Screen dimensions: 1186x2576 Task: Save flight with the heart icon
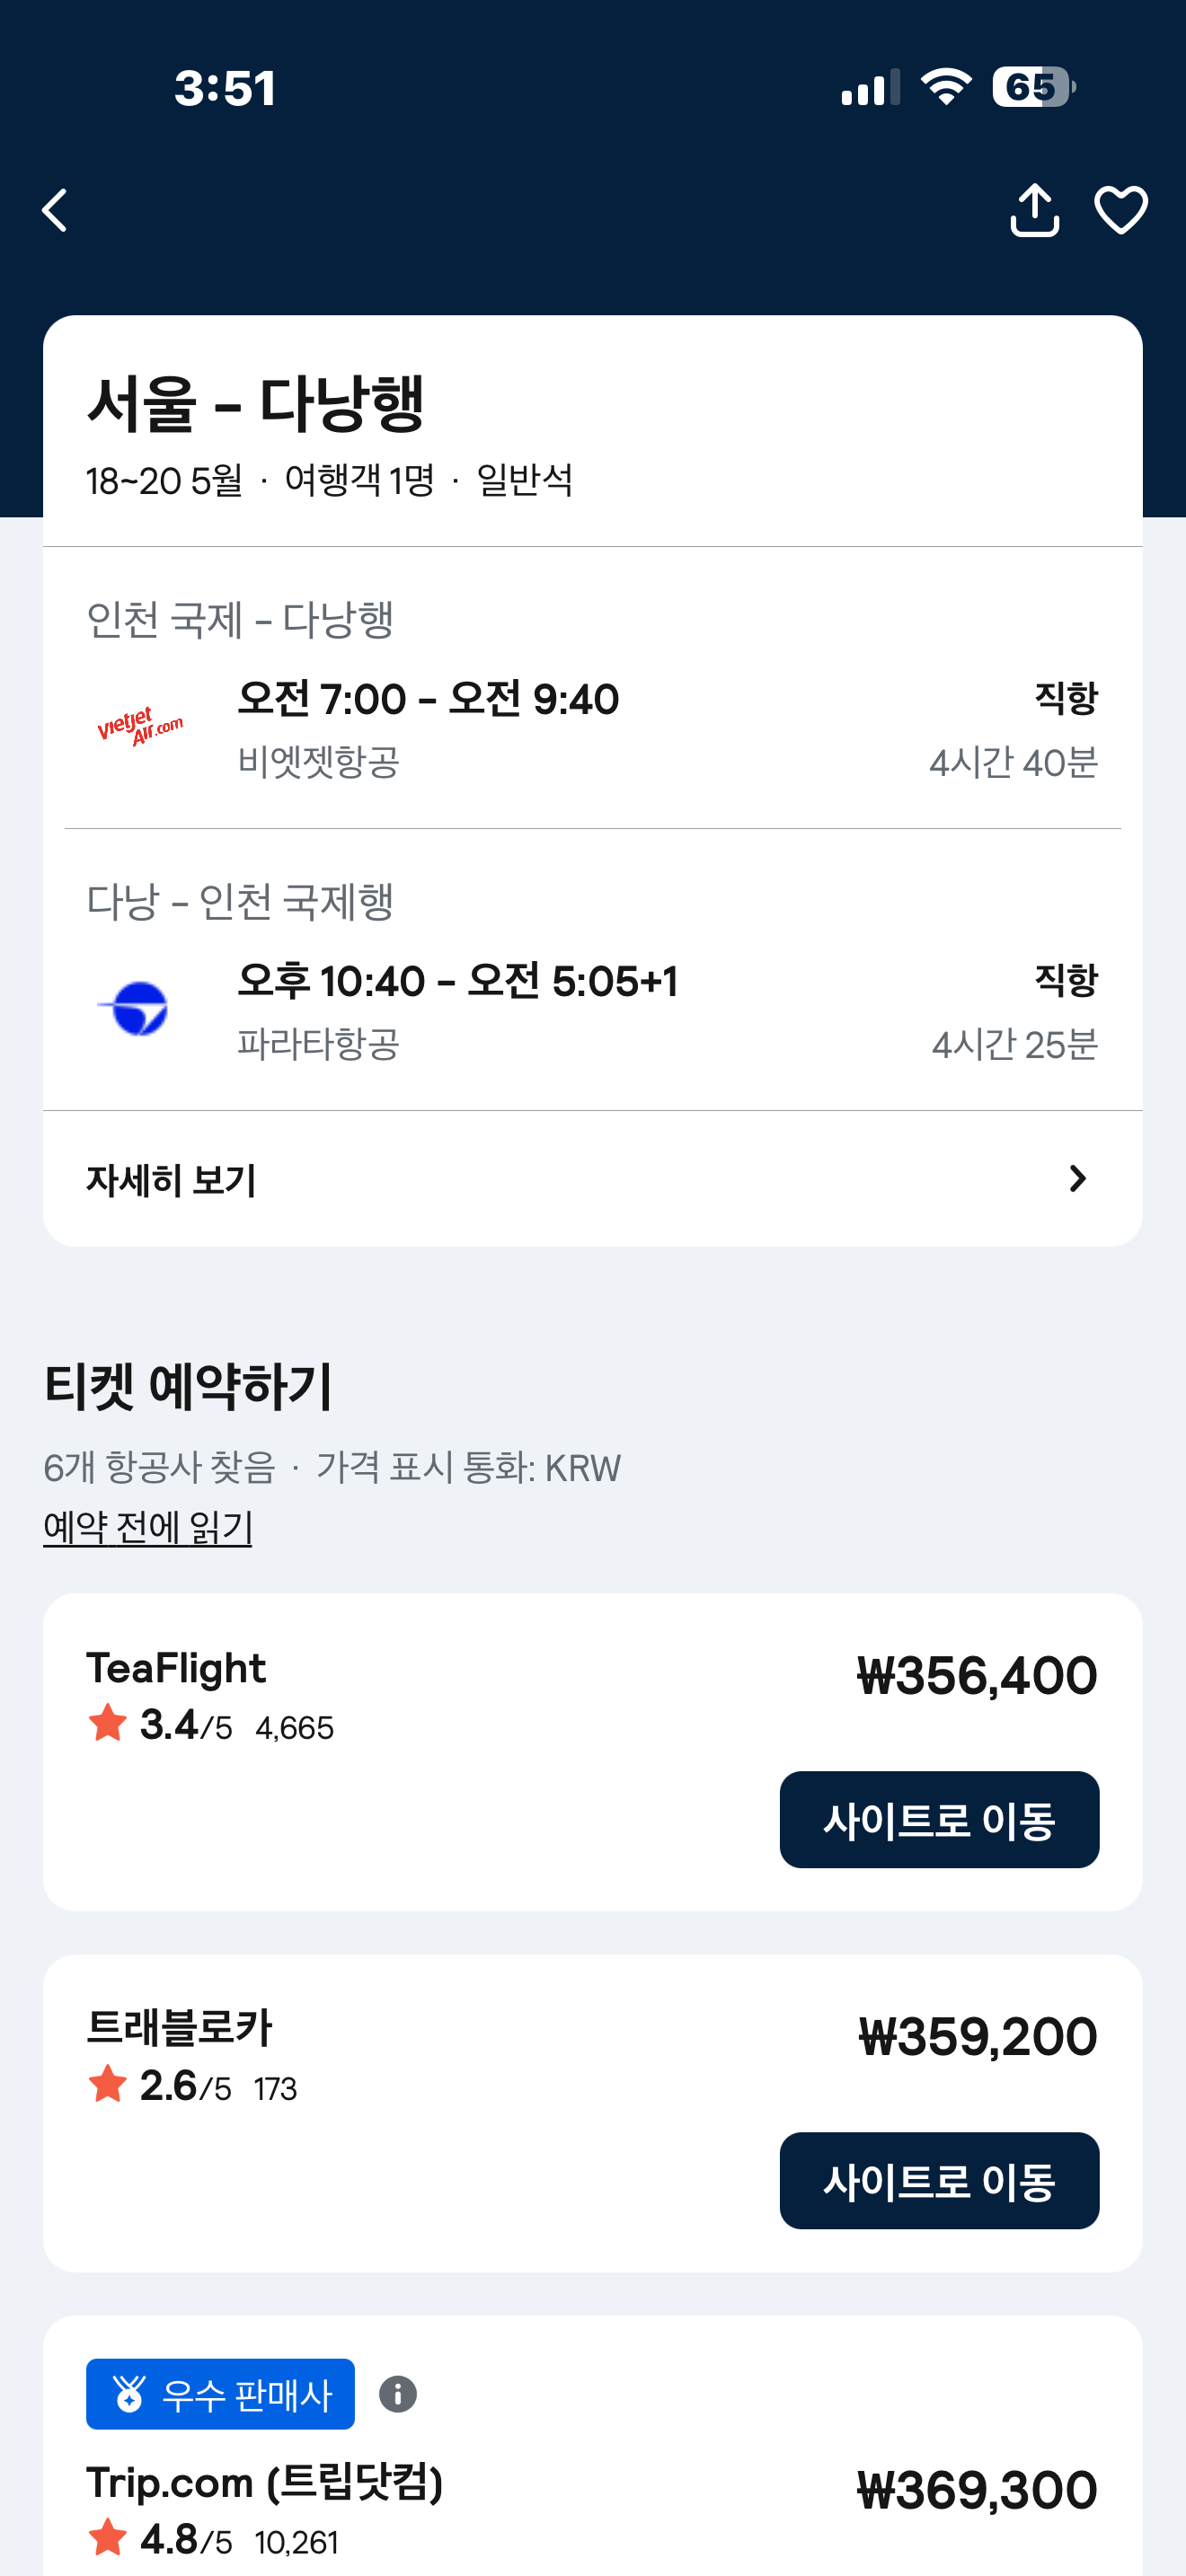[1120, 210]
